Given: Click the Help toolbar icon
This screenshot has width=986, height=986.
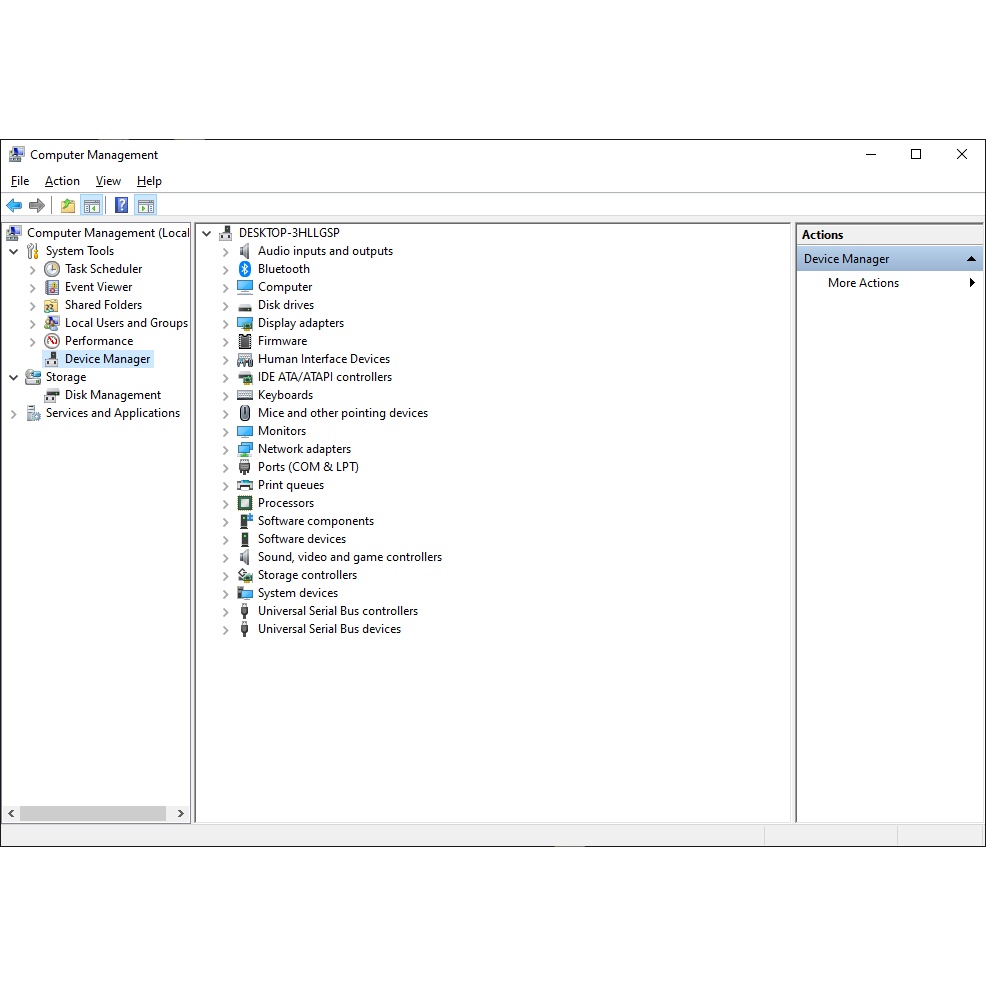Looking at the screenshot, I should (121, 206).
